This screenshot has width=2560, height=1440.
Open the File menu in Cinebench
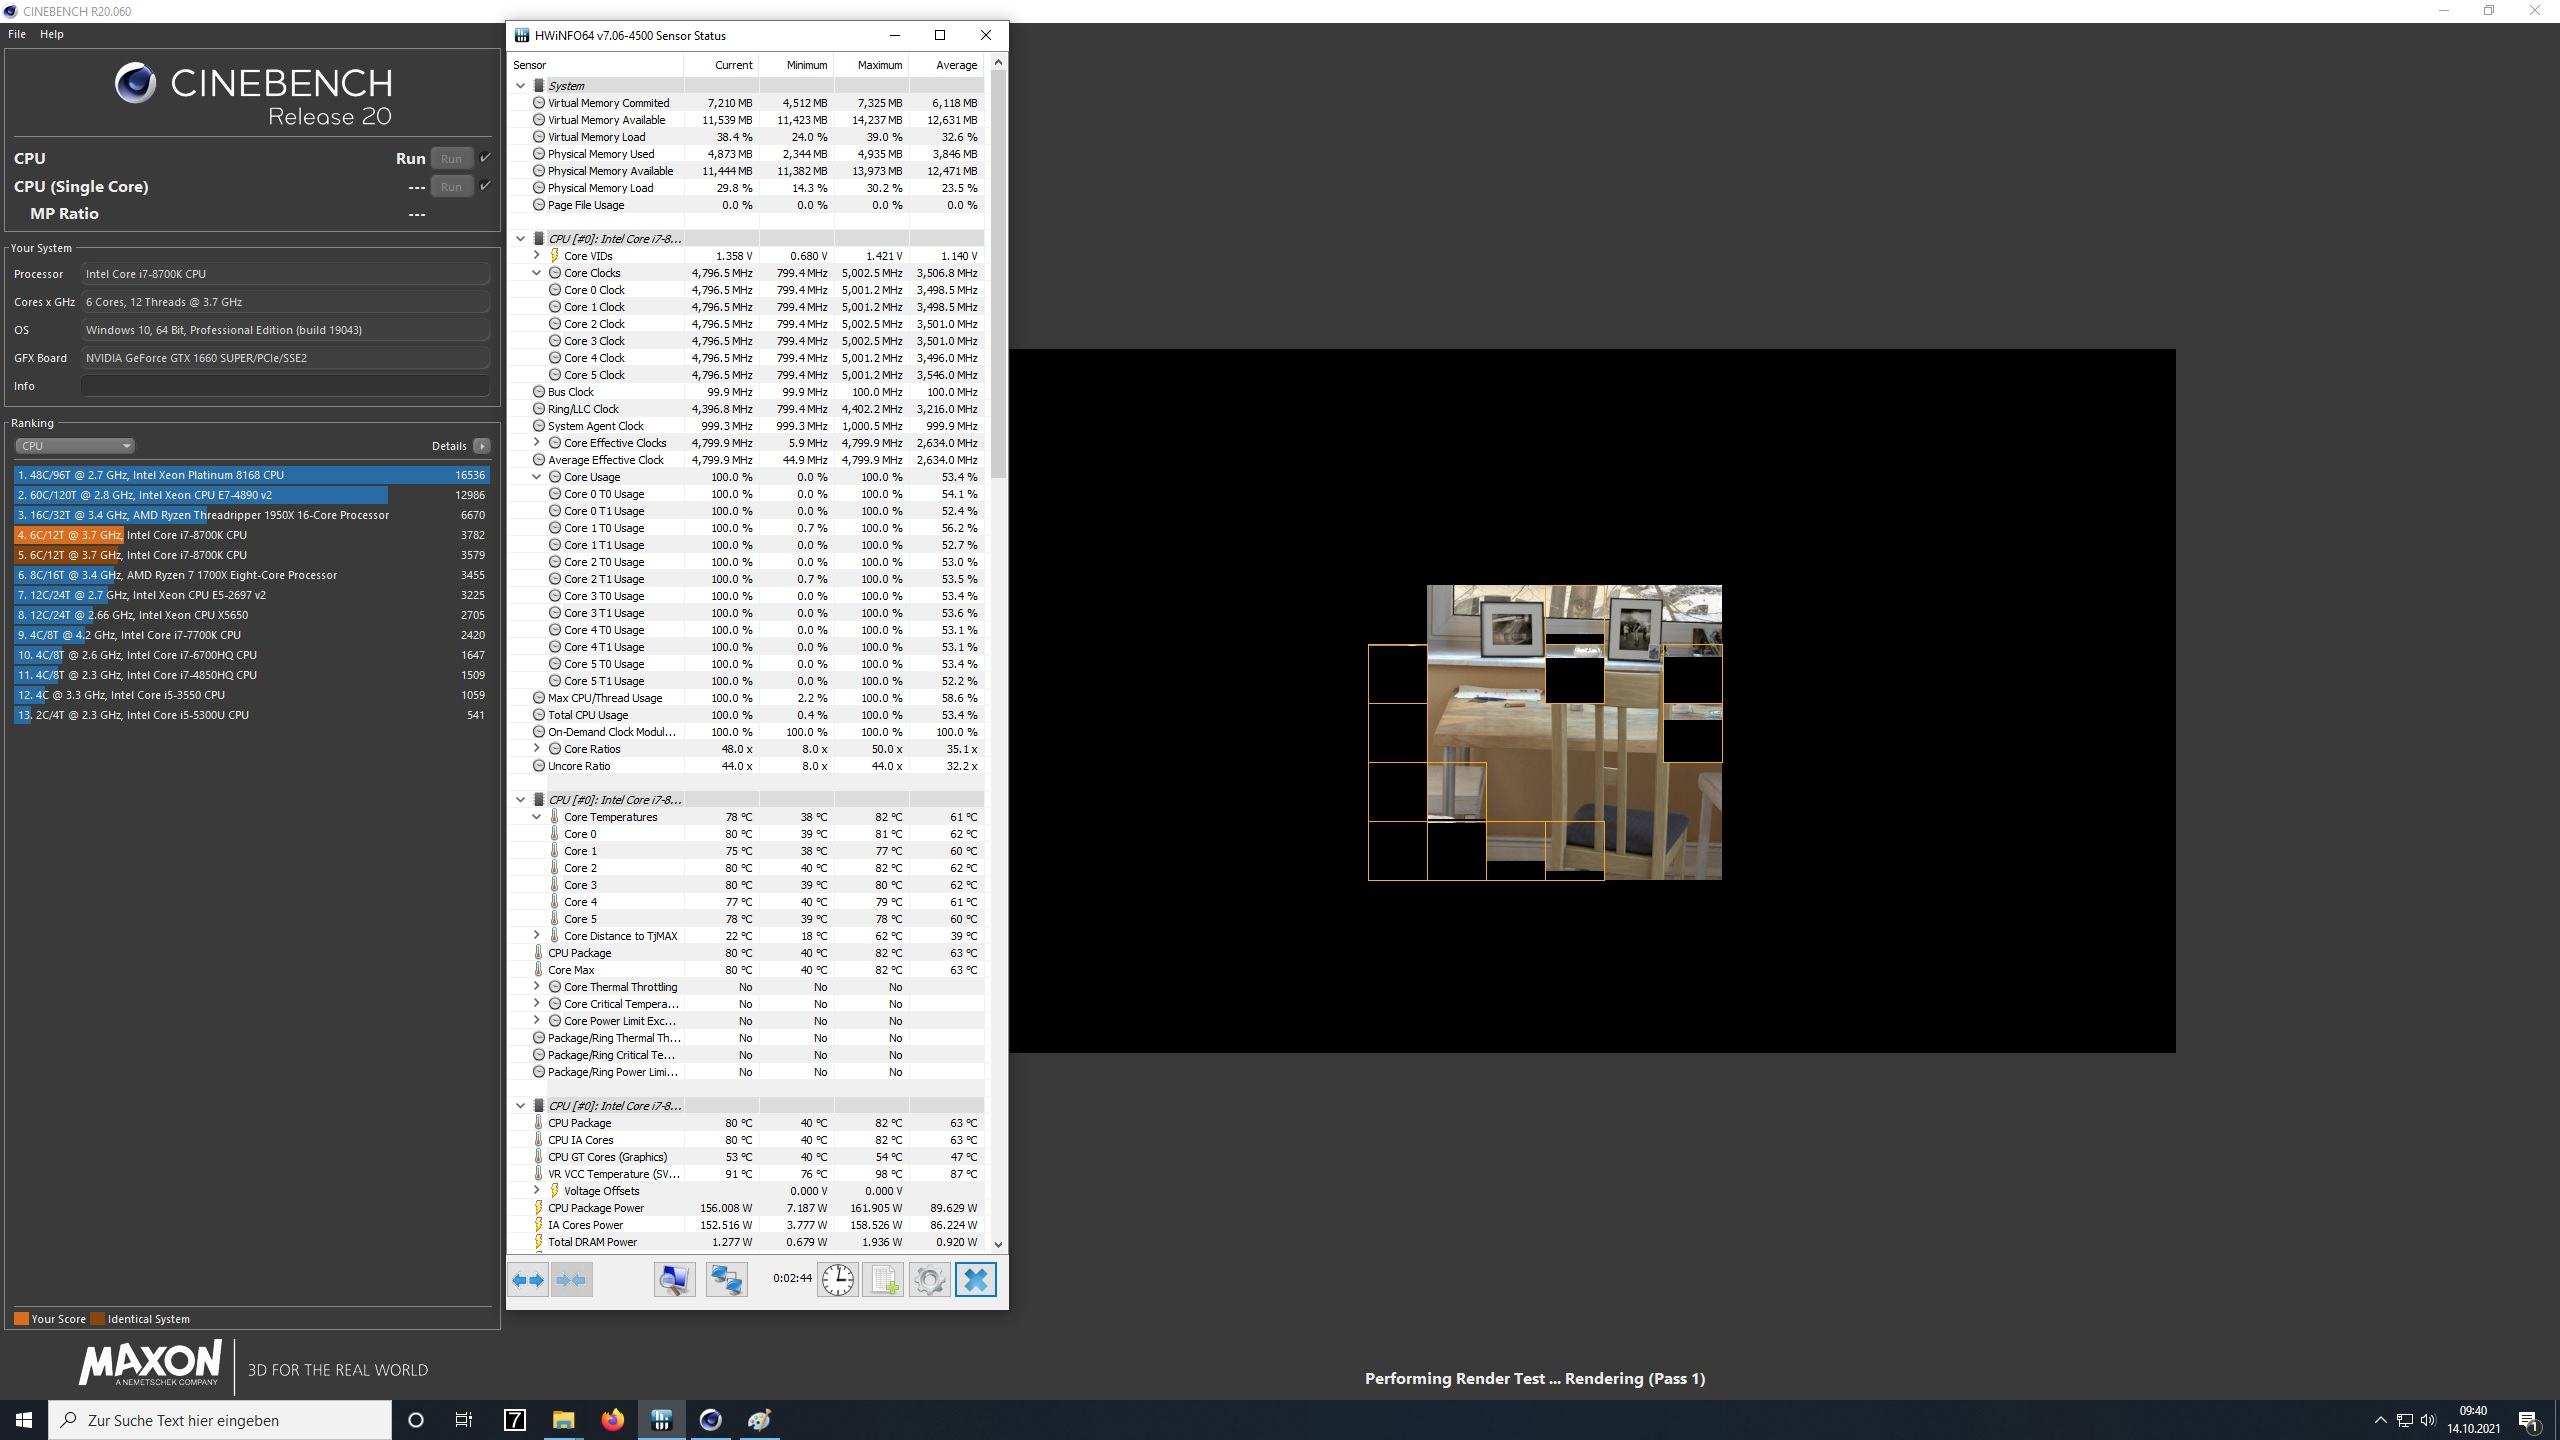pos(17,34)
